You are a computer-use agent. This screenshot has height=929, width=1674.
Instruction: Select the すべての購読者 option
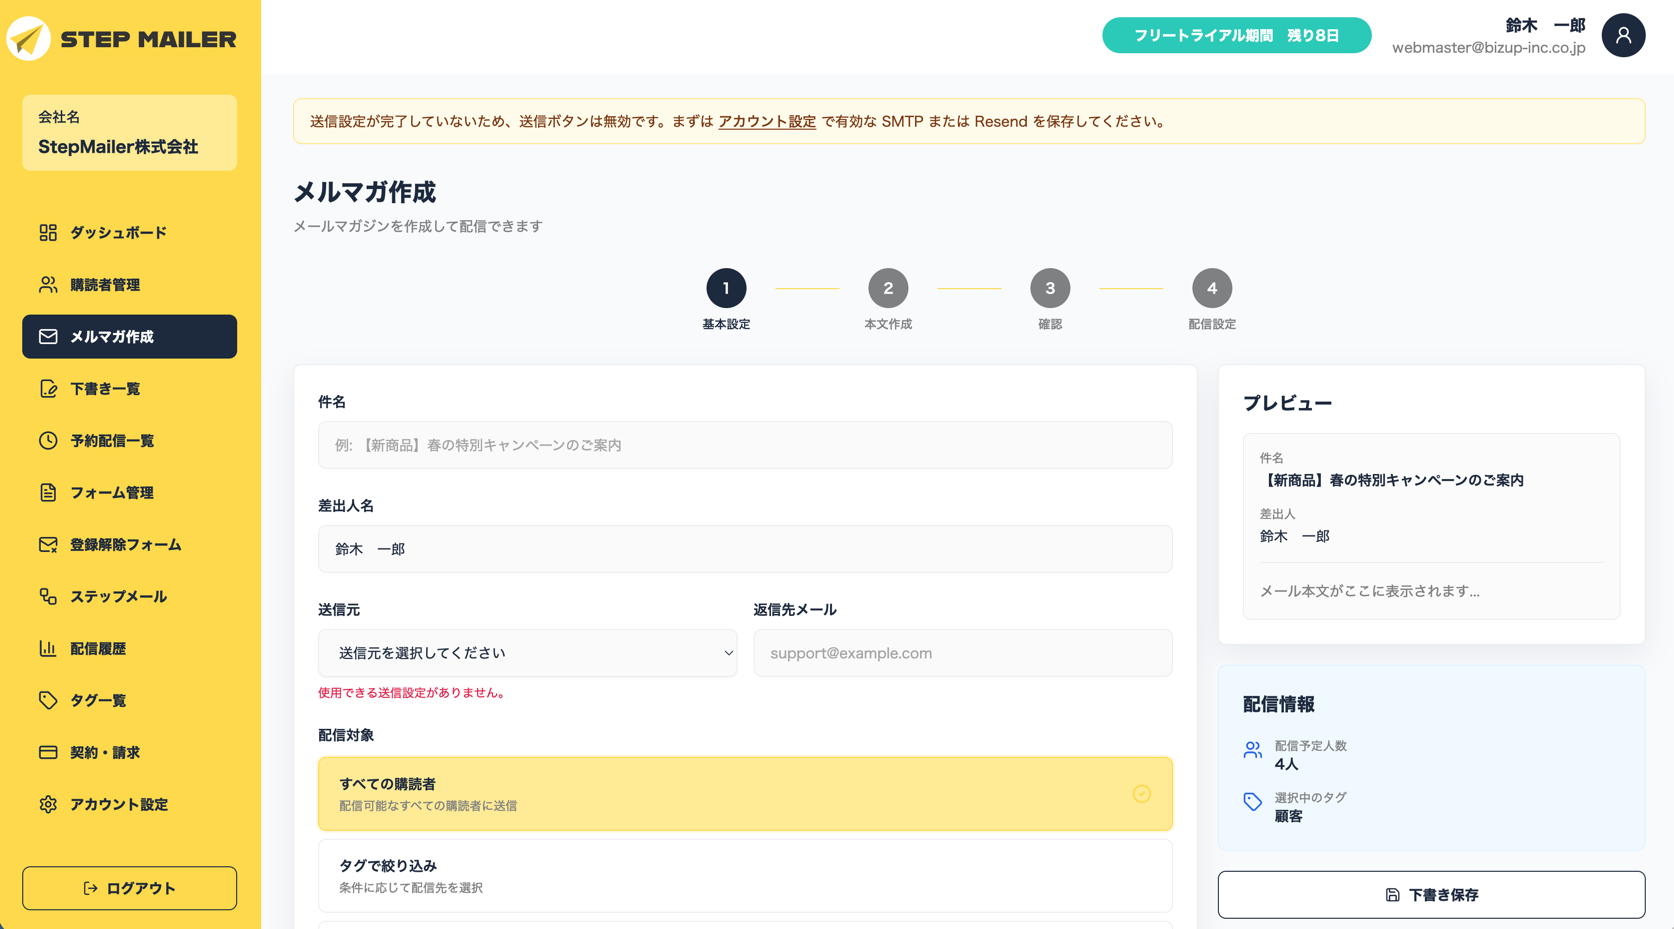745,794
